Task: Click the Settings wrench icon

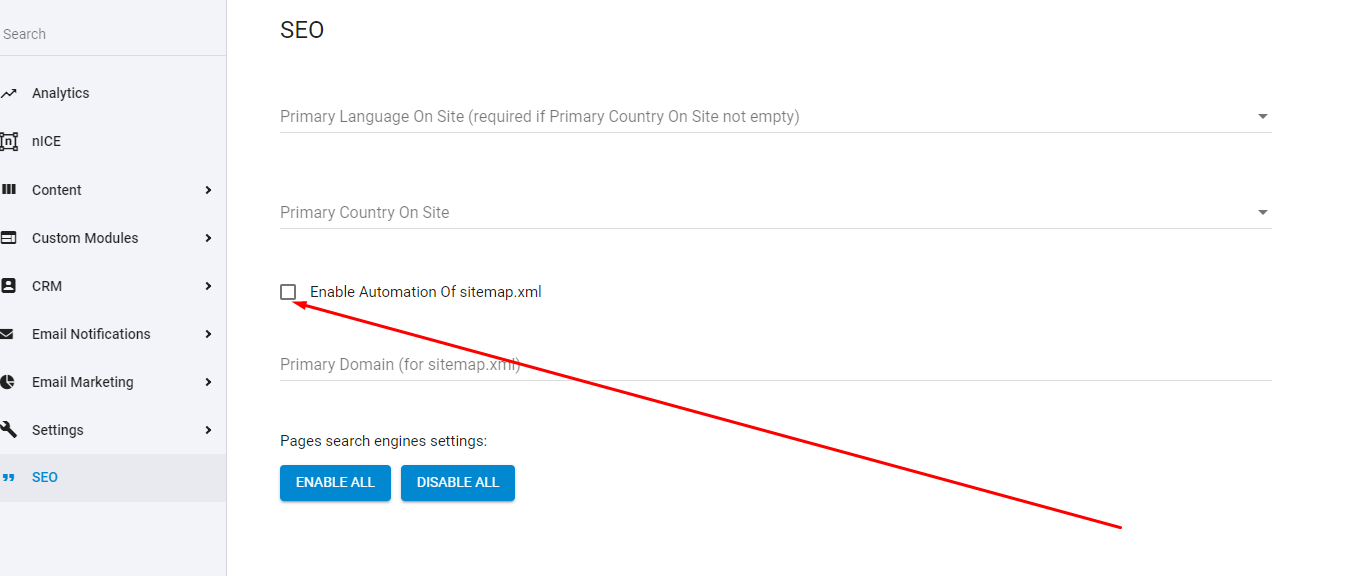Action: point(8,430)
